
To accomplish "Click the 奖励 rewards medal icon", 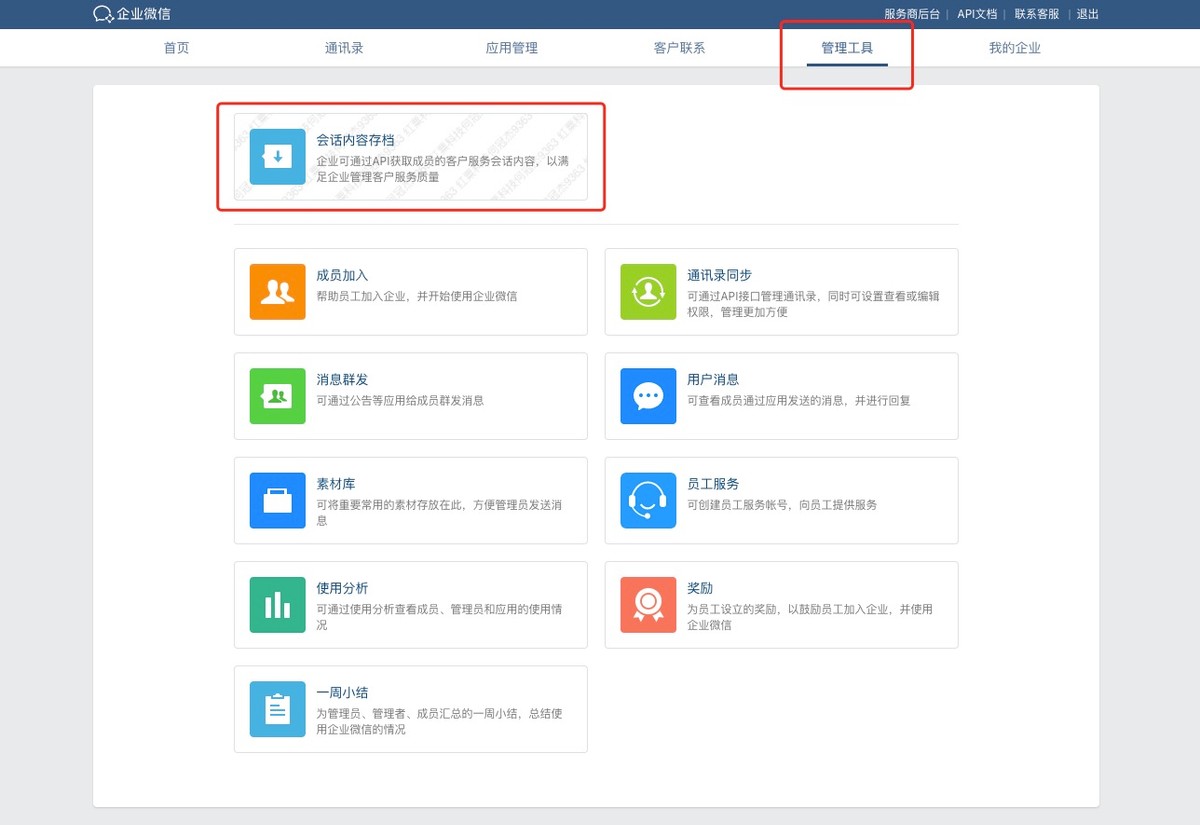I will 648,605.
